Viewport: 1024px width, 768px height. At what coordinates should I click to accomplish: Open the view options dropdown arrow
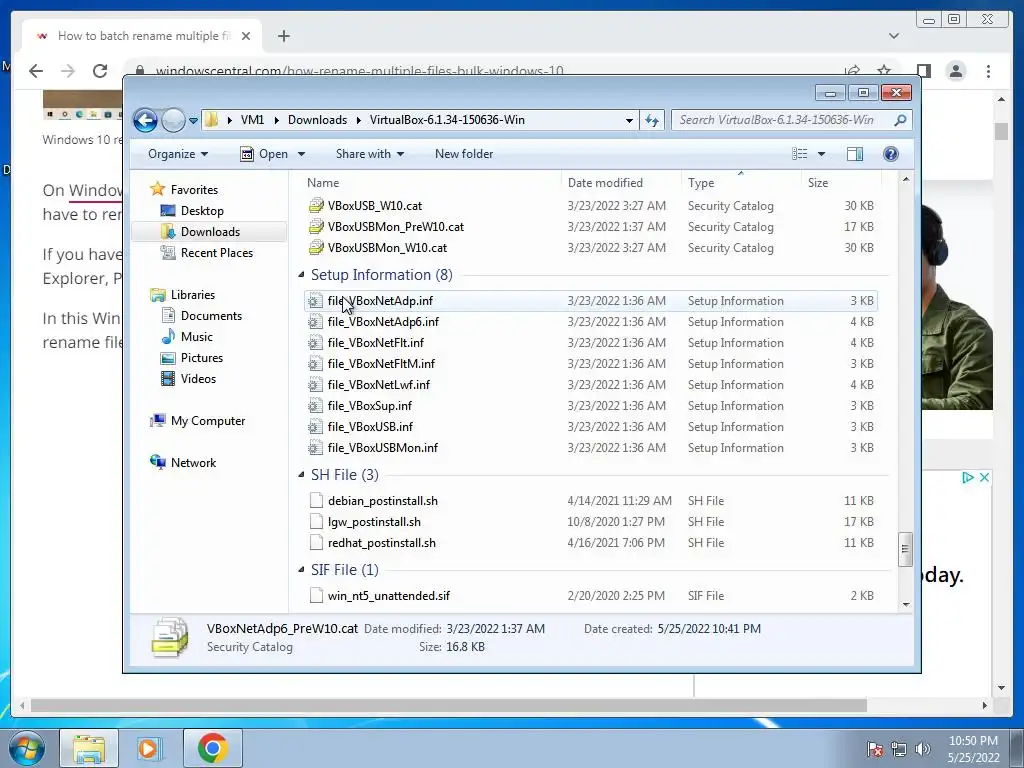tap(821, 154)
